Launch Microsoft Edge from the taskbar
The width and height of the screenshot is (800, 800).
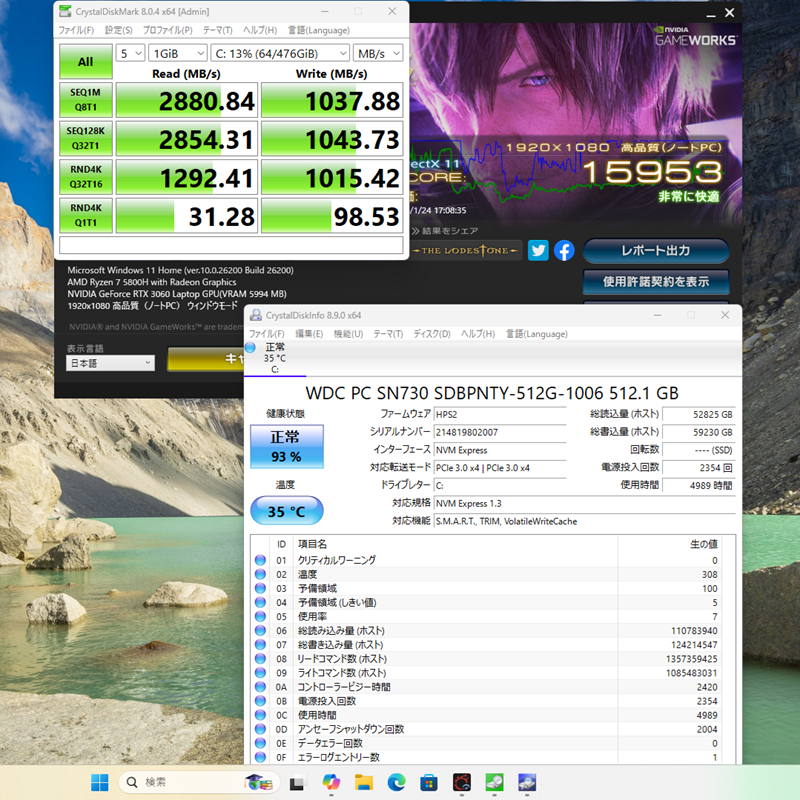click(396, 782)
